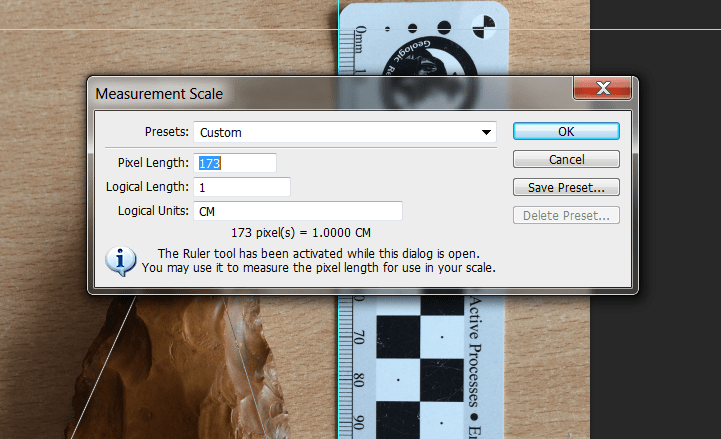Image resolution: width=721 pixels, height=439 pixels.
Task: Focus the Pixel Length field showing 173
Action: (236, 163)
